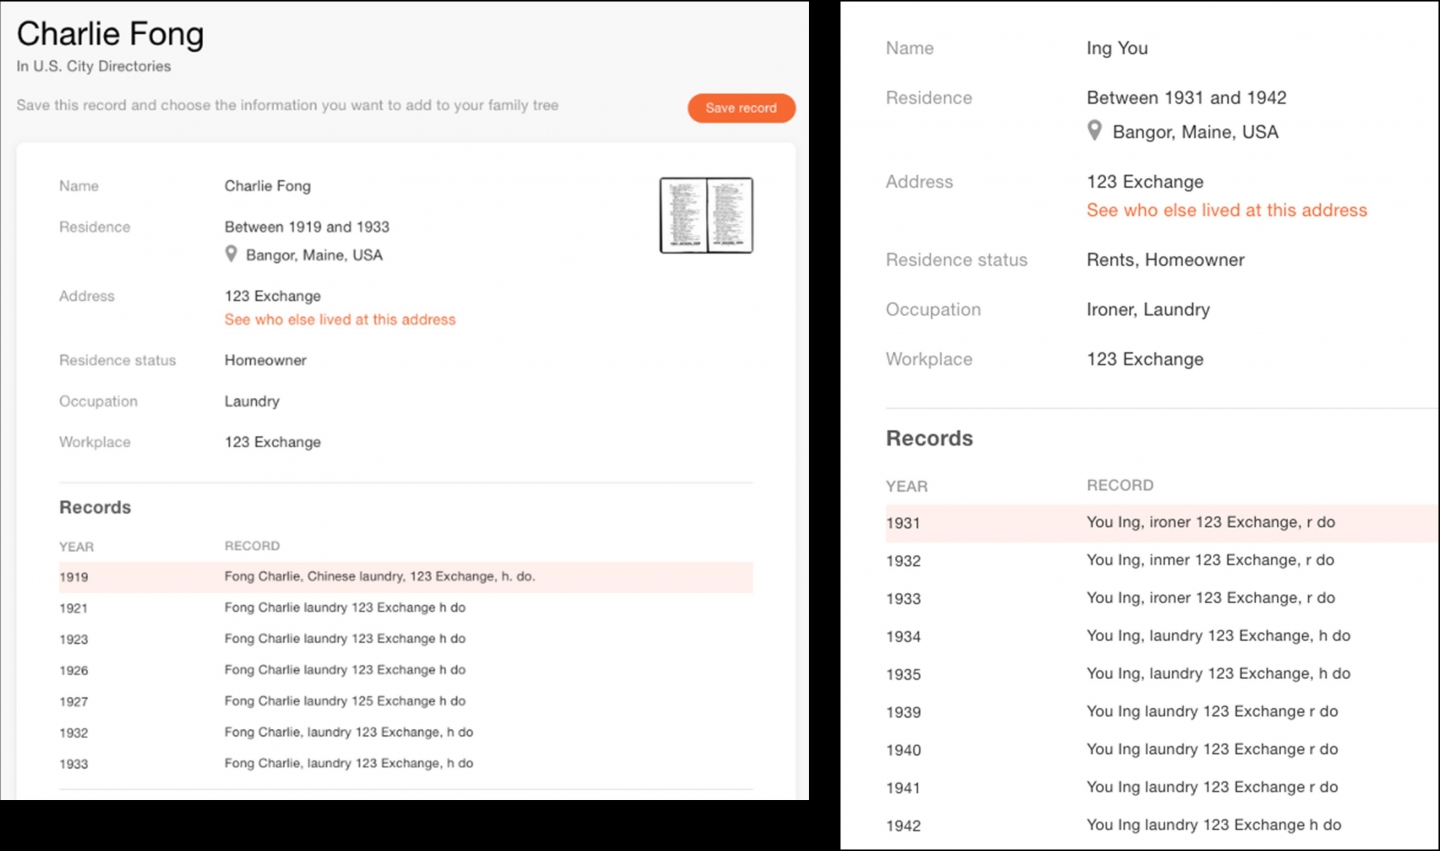
Task: Click the 'Charlie Fong' page title
Action: [110, 34]
